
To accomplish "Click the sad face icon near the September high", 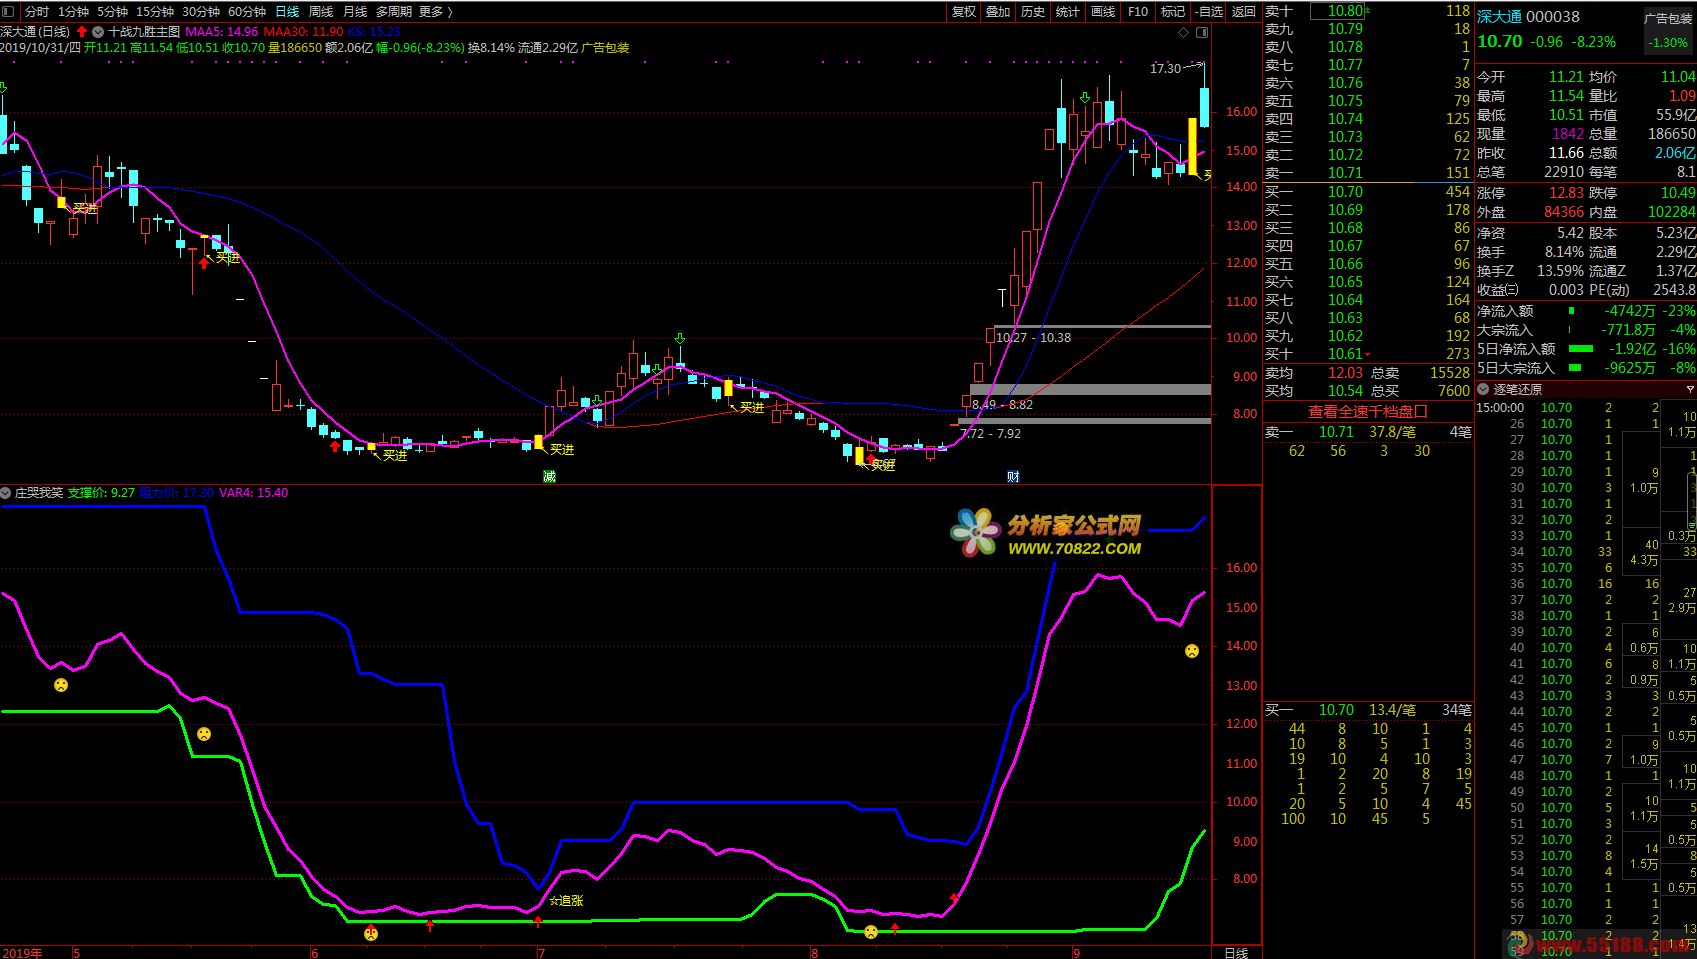I will 1192,651.
